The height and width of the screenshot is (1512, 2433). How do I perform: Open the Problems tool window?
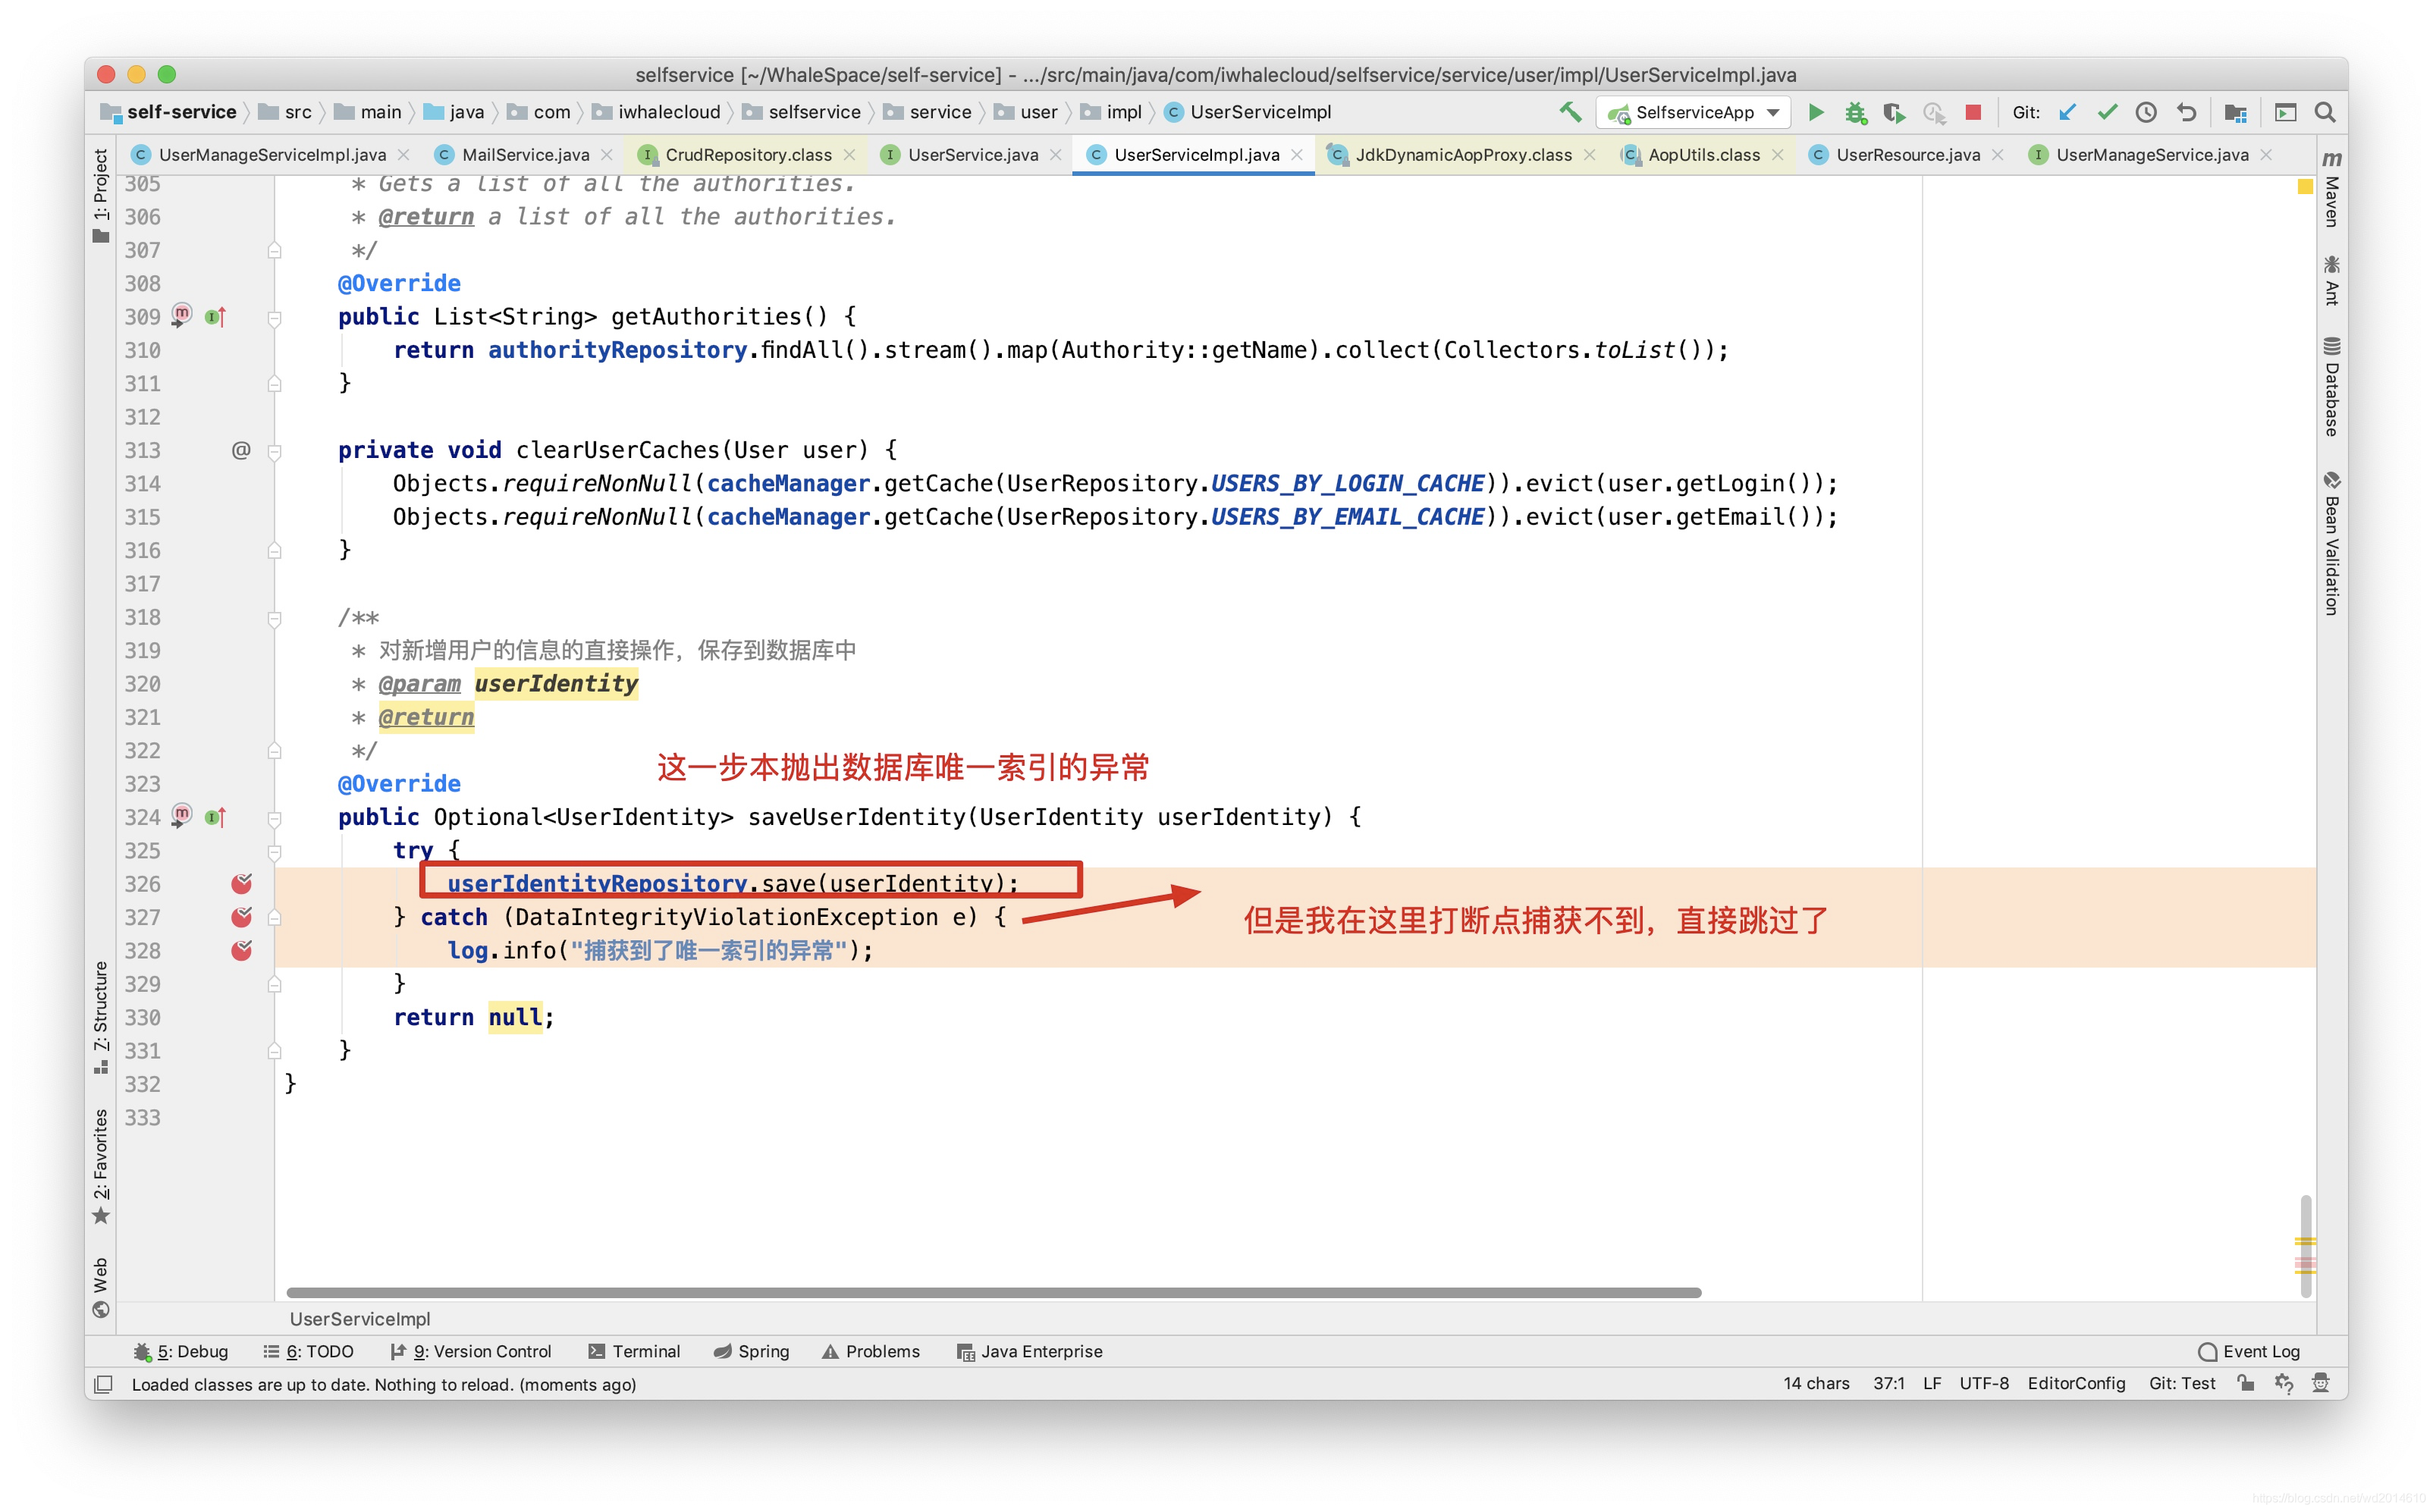point(870,1351)
